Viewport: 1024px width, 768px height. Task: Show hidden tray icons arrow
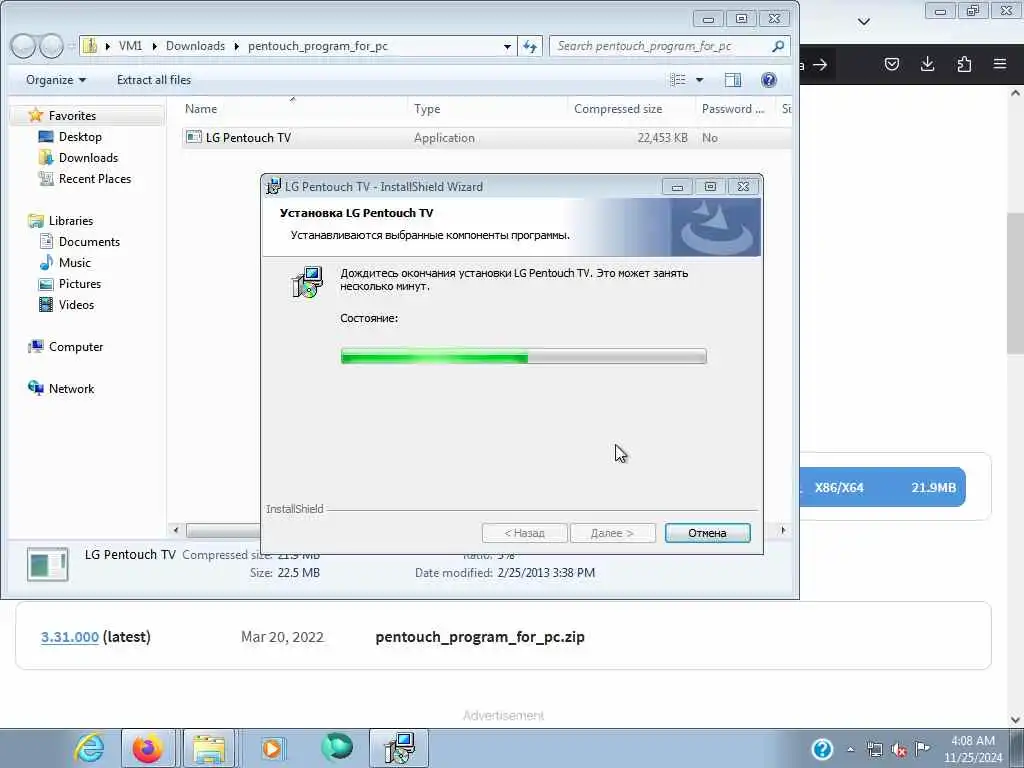coord(850,749)
